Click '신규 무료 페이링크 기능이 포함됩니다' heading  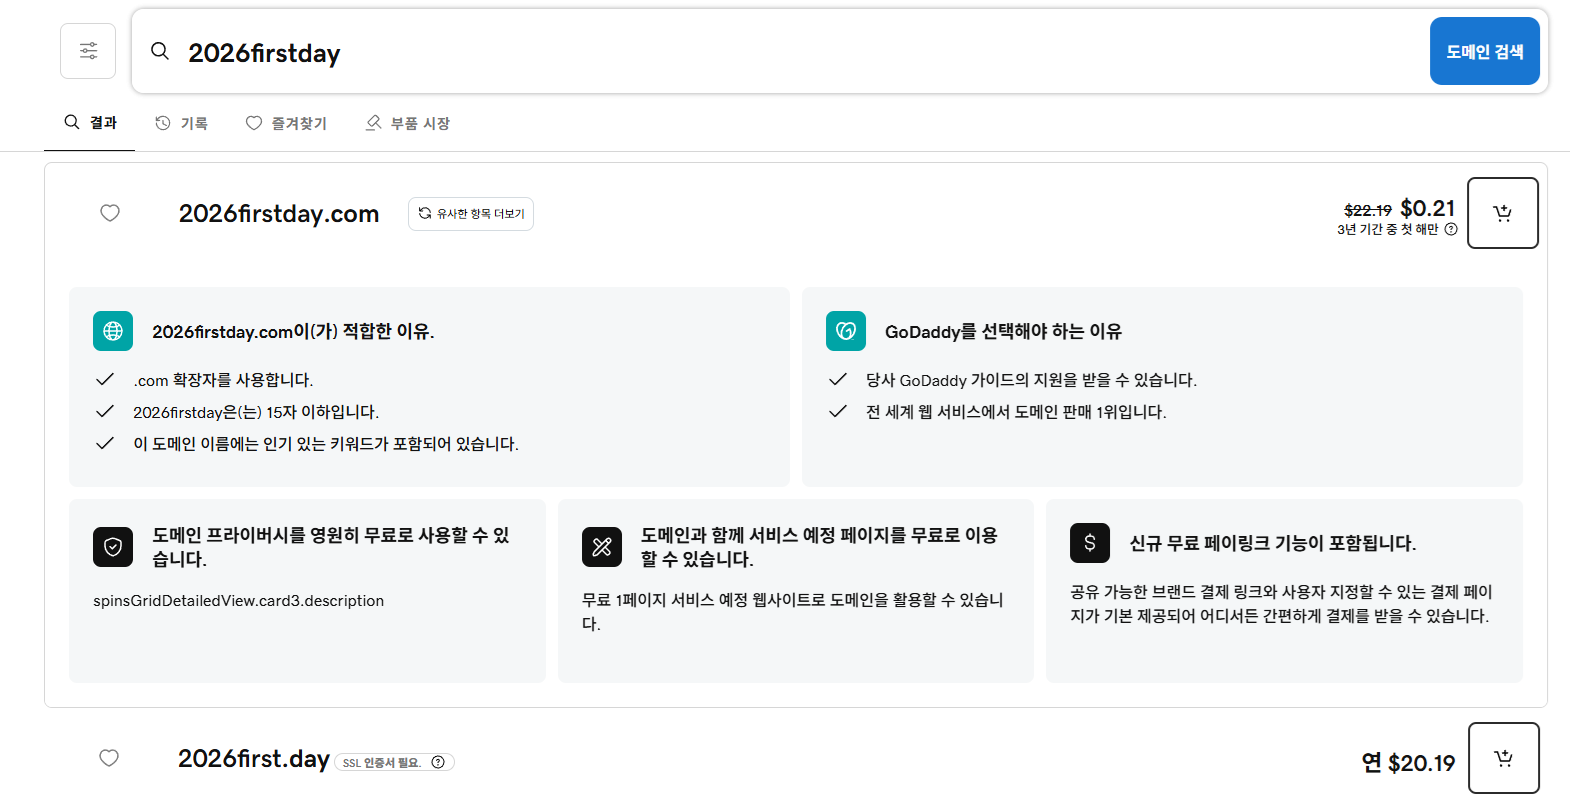coord(1272,543)
